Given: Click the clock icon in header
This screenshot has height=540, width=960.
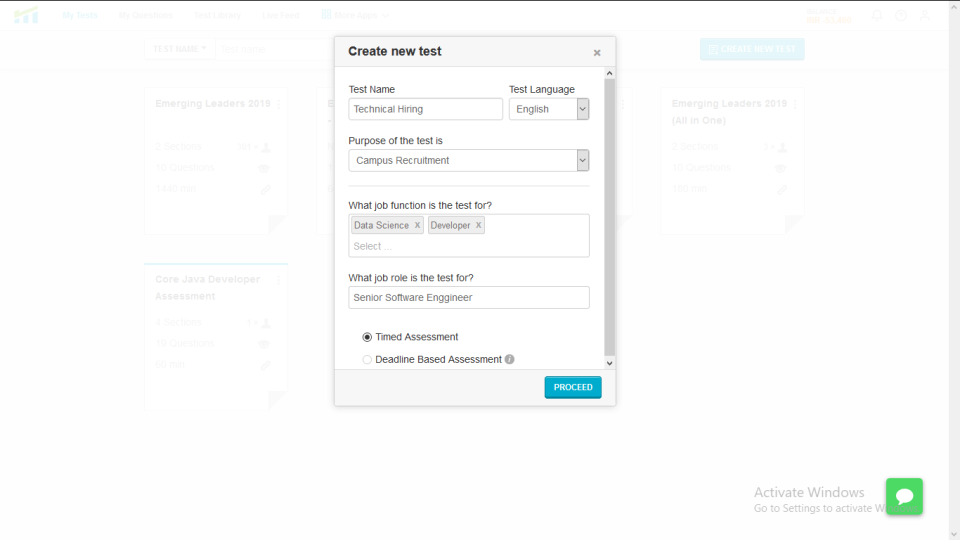Looking at the screenshot, I should [x=901, y=16].
